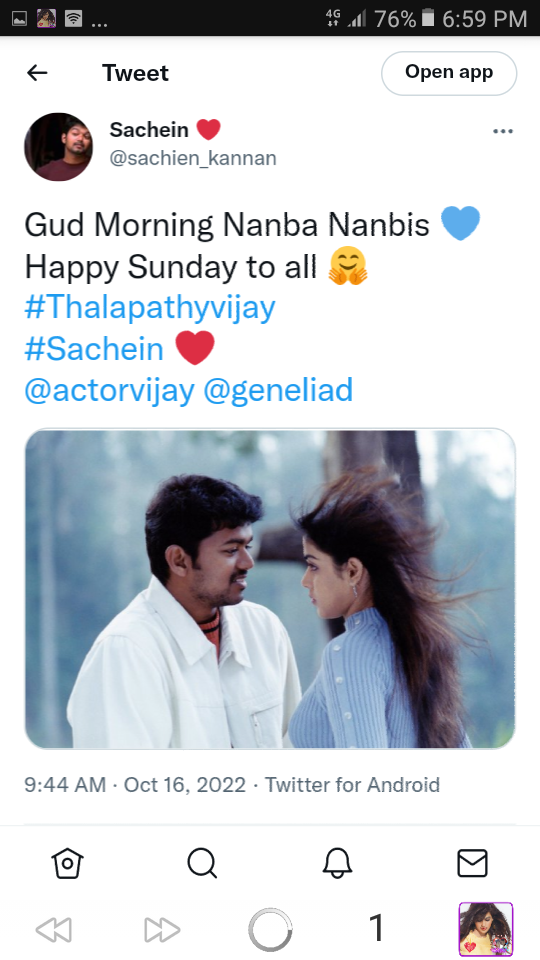Open the Messages envelope tab

pyautogui.click(x=472, y=864)
